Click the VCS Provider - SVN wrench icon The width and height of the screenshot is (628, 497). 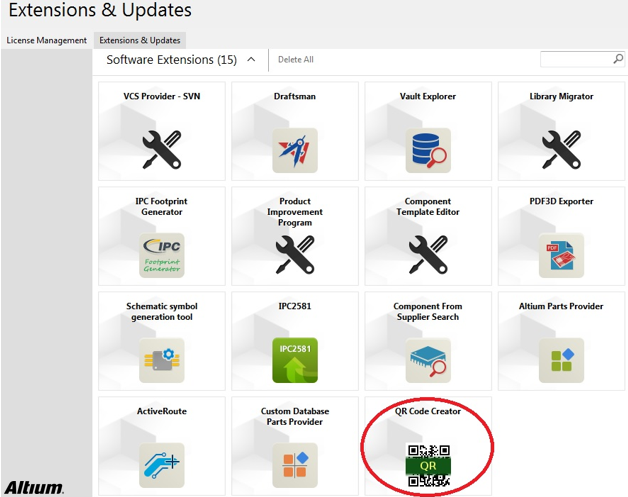point(162,150)
